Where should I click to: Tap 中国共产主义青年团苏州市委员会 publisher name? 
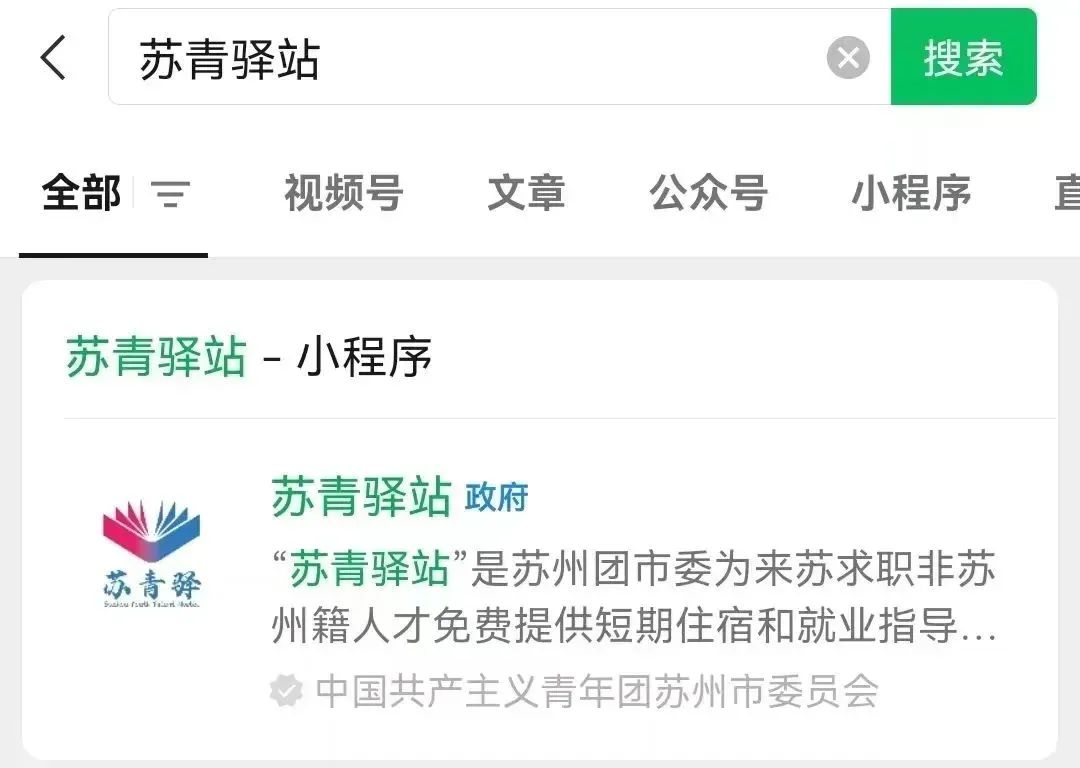[596, 691]
